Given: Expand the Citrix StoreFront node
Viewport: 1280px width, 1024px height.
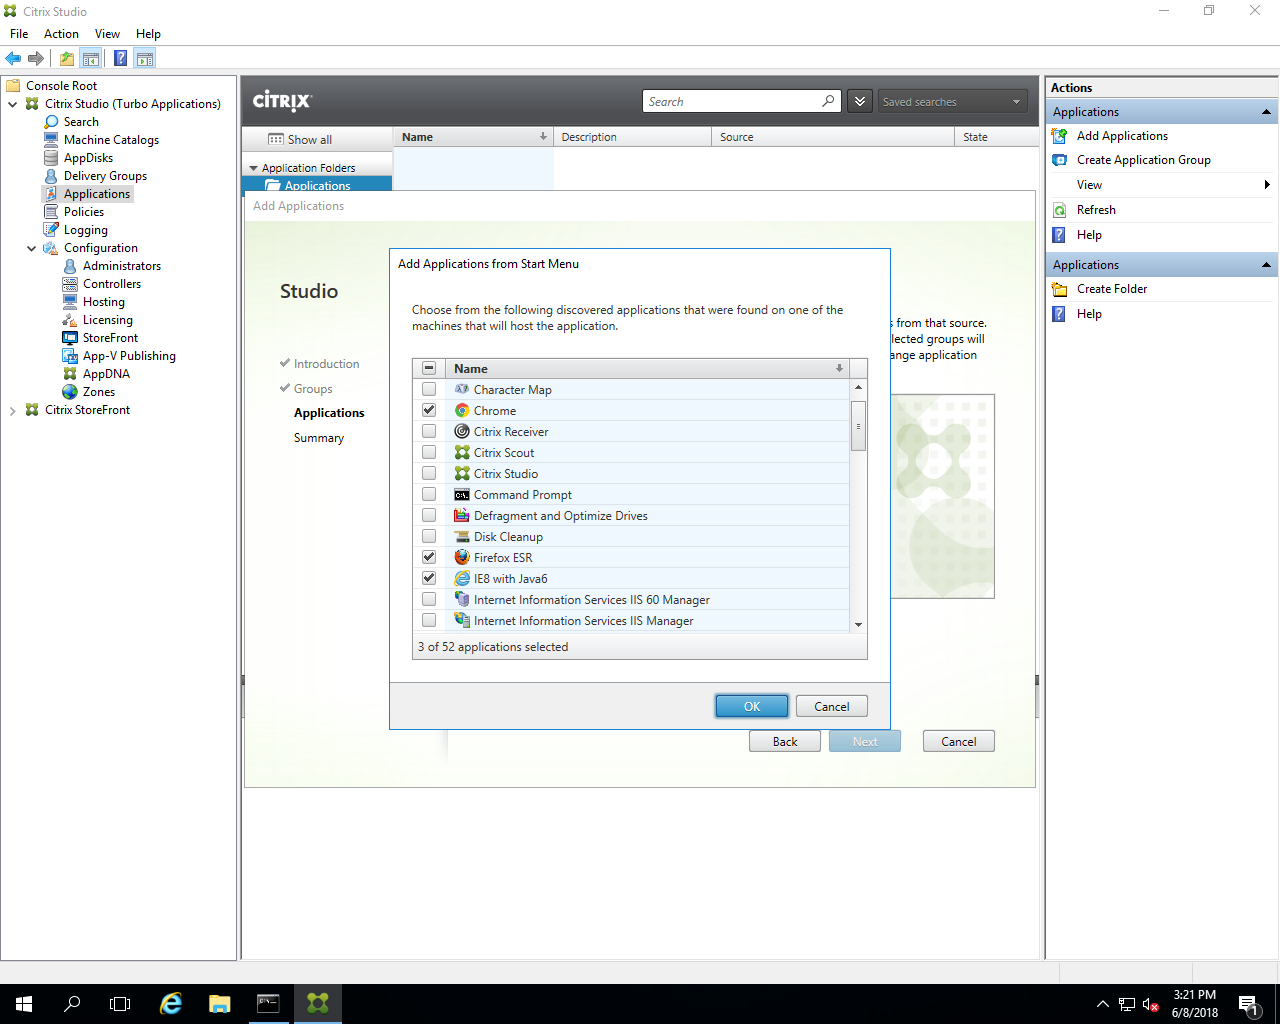Looking at the screenshot, I should pyautogui.click(x=12, y=409).
